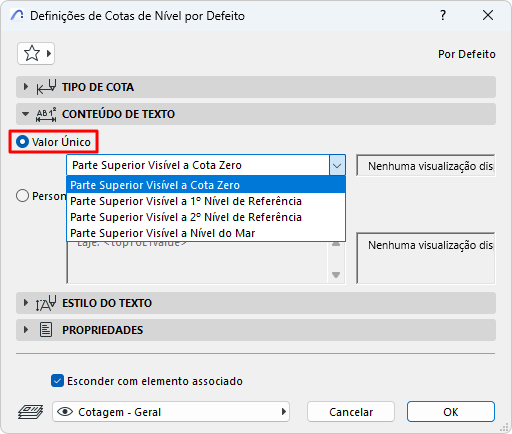This screenshot has height=434, width=512.
Task: Choose Parte Superior Visível a 1º Nível de Referência
Action: coord(206,201)
